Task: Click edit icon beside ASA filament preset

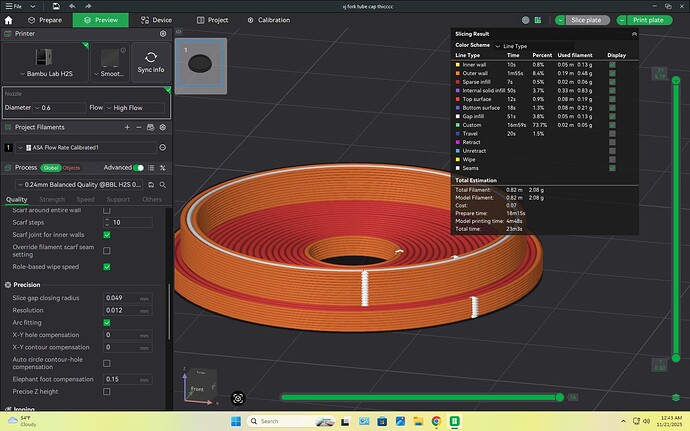Action: (x=162, y=147)
